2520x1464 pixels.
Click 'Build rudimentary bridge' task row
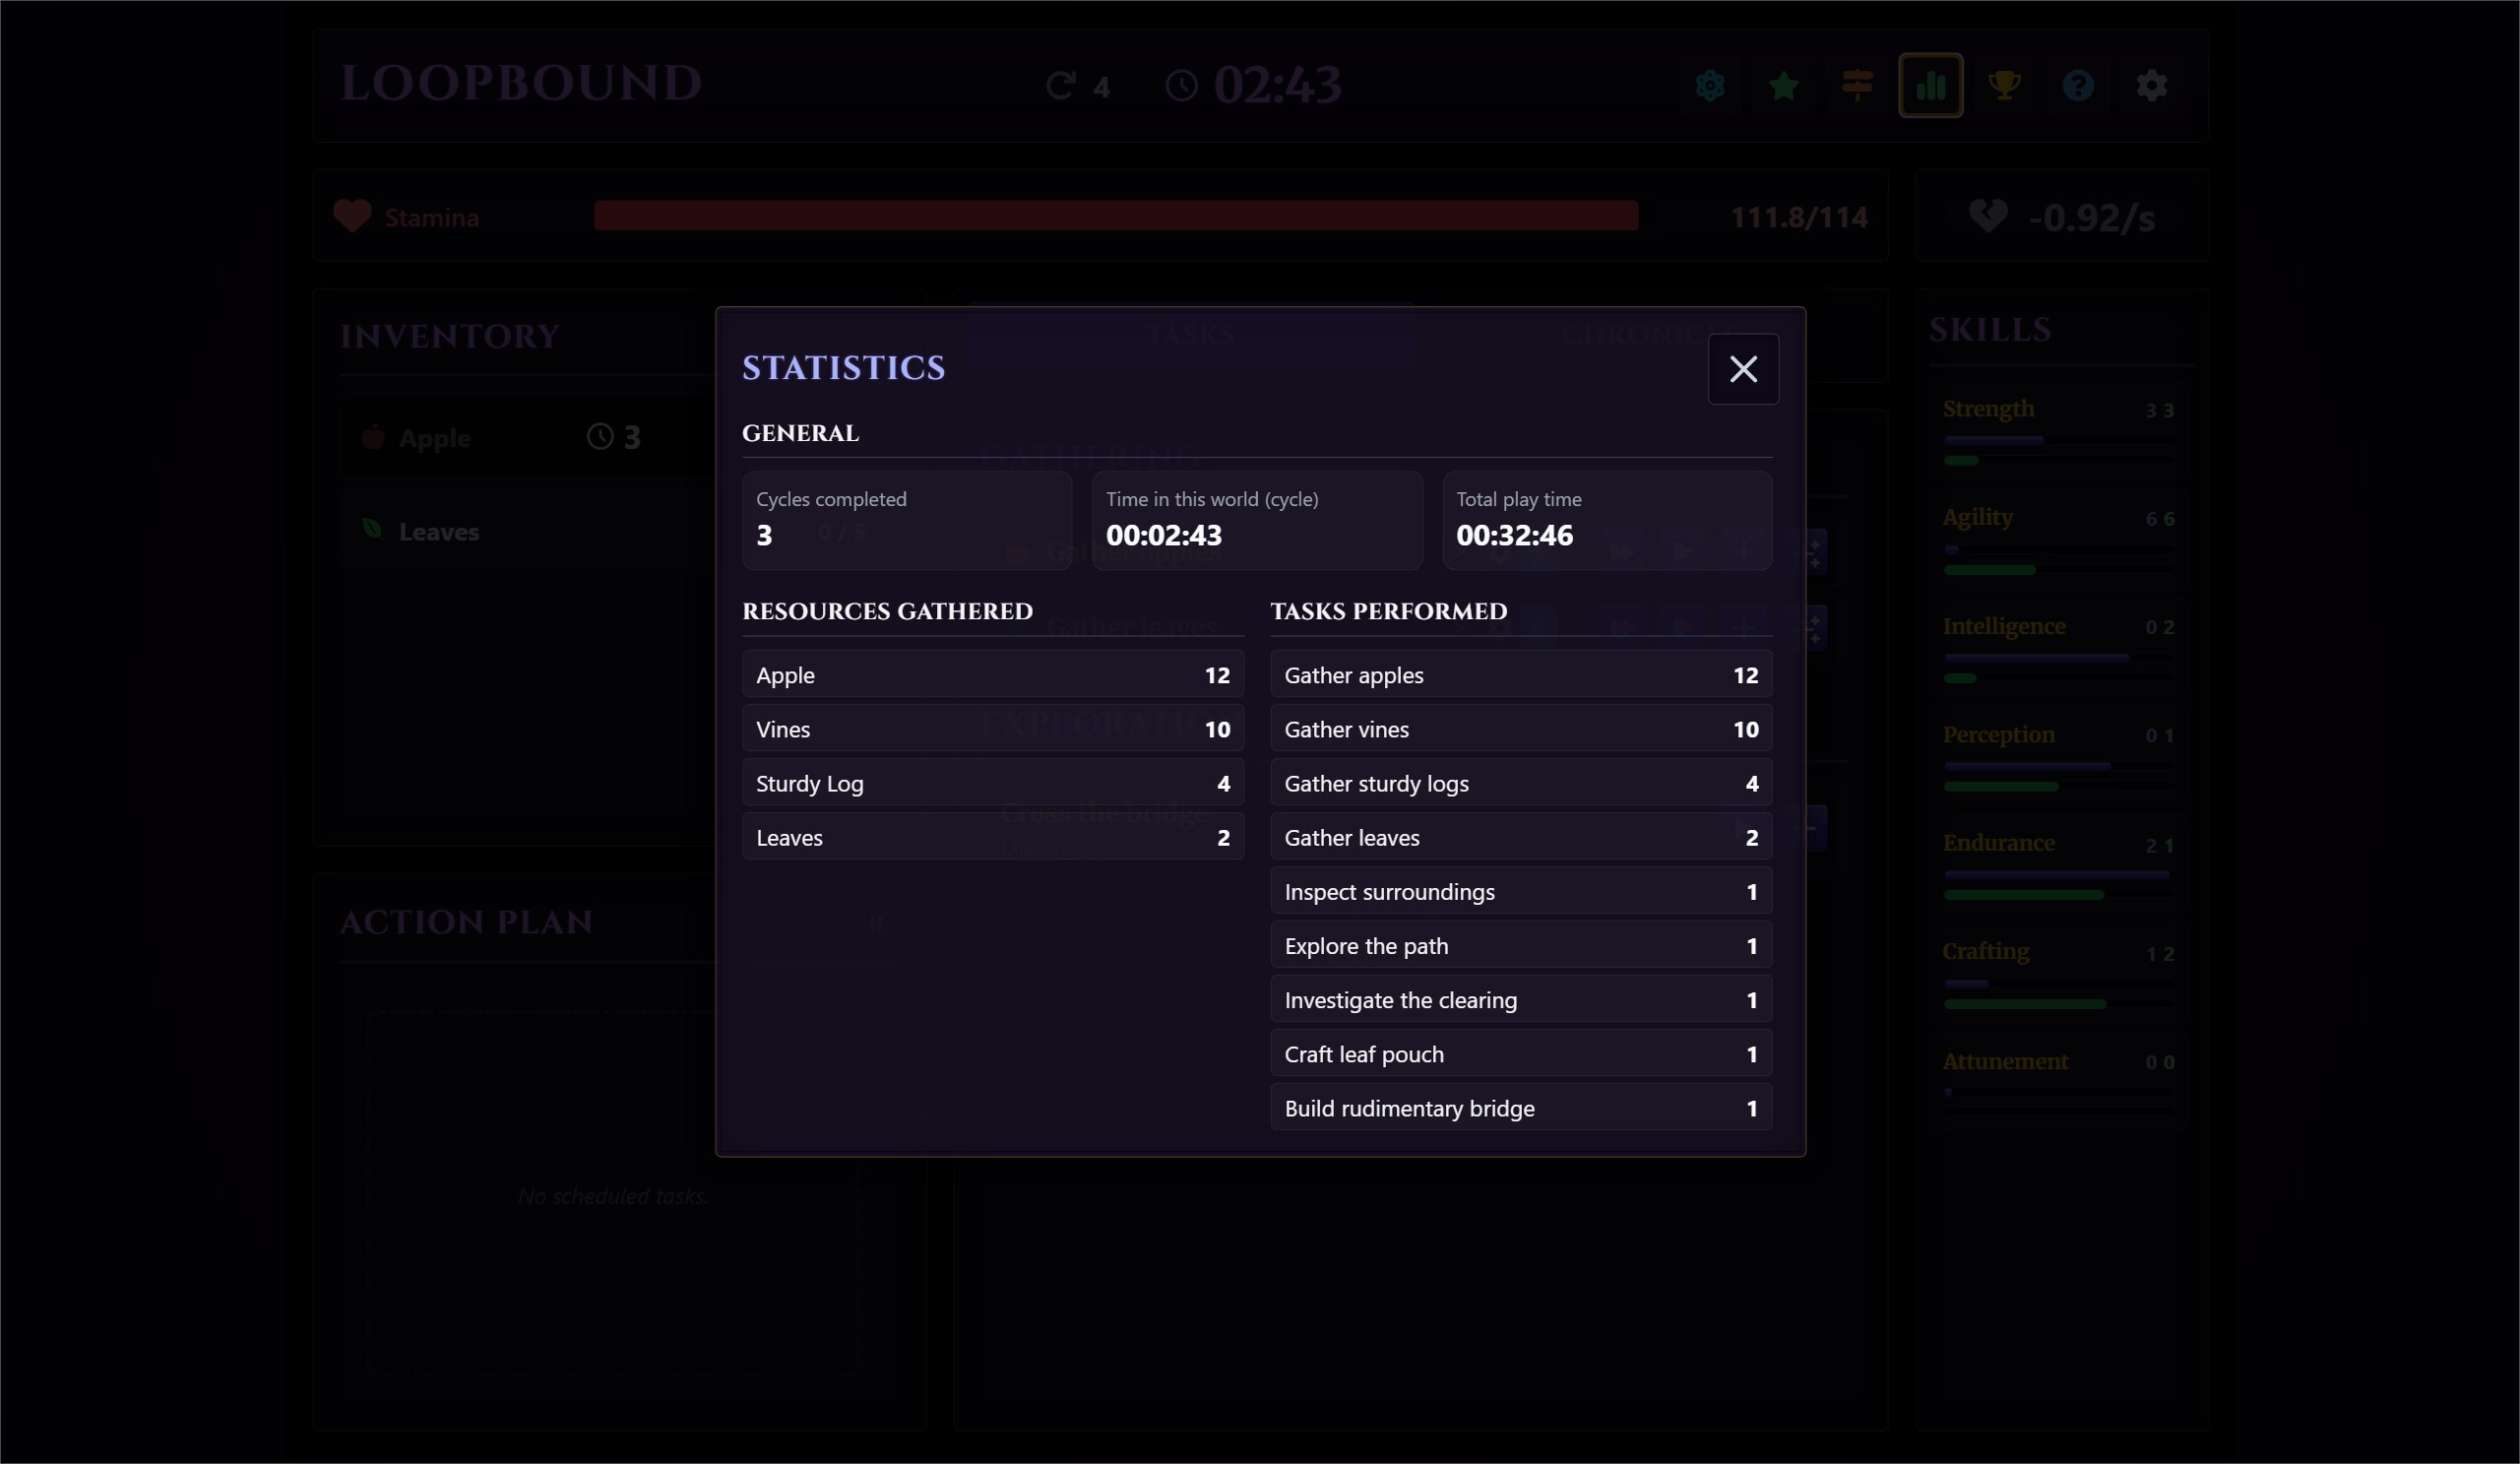coord(1521,1107)
